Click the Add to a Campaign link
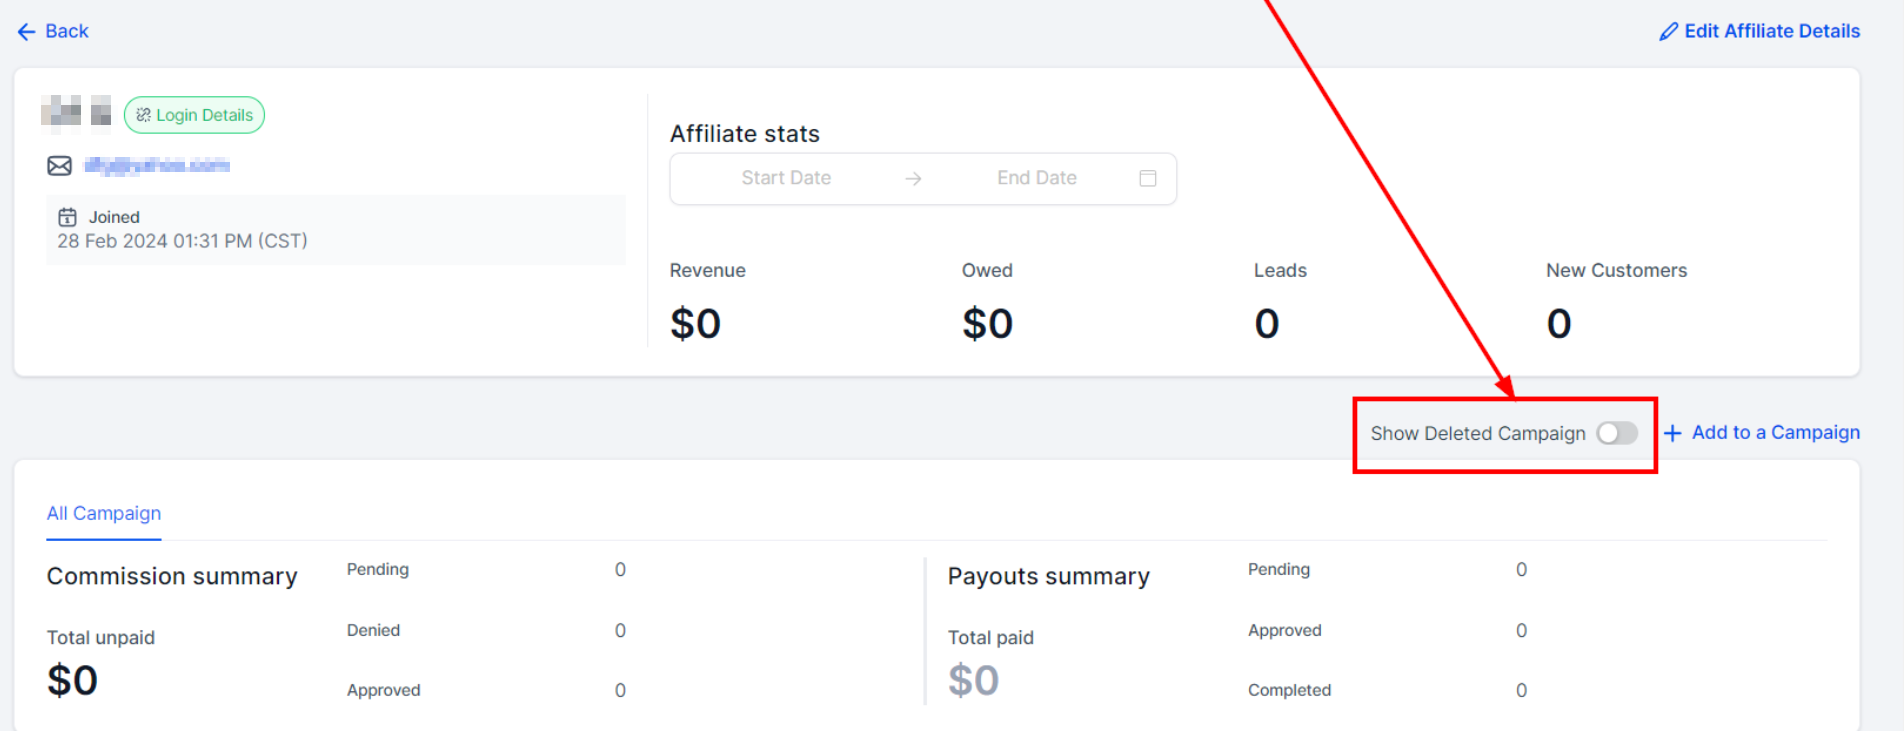 pos(1775,433)
